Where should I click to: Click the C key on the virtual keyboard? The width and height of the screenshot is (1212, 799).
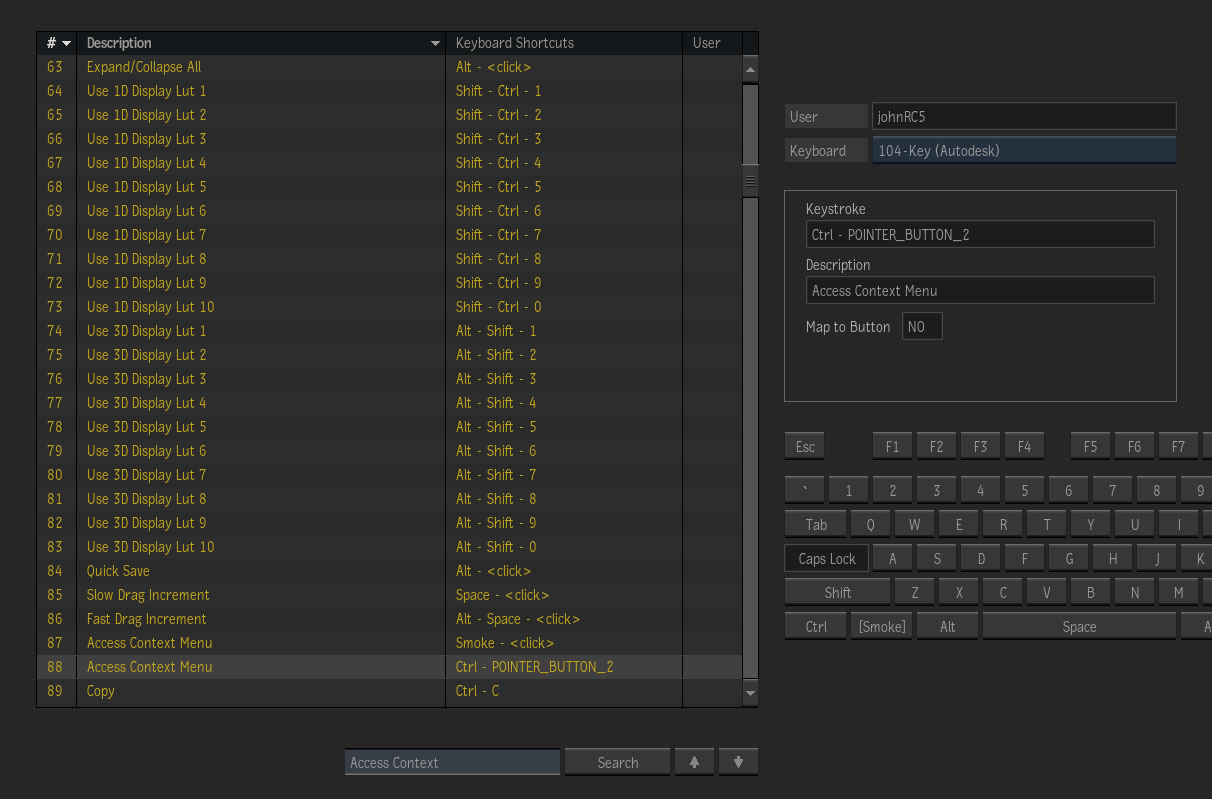click(1002, 592)
